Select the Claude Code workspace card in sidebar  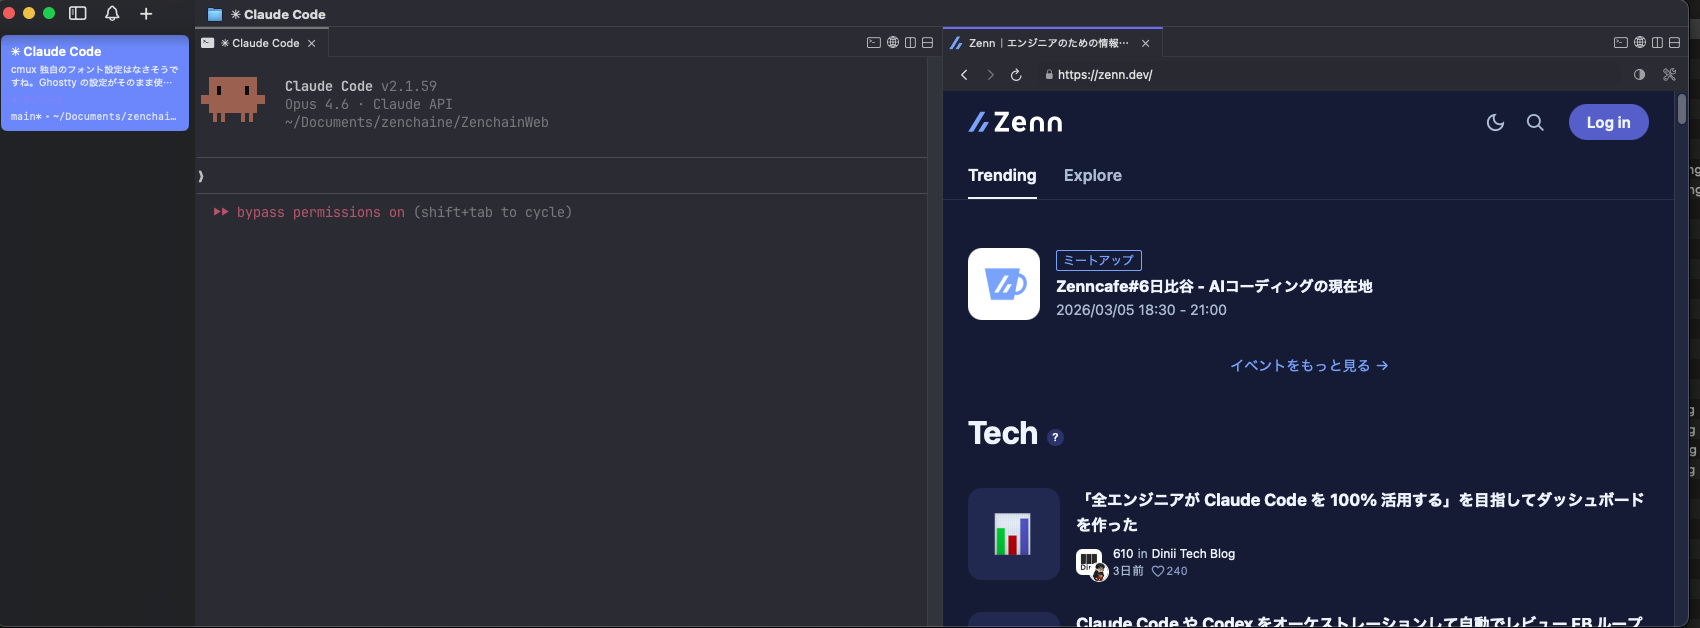pyautogui.click(x=95, y=83)
